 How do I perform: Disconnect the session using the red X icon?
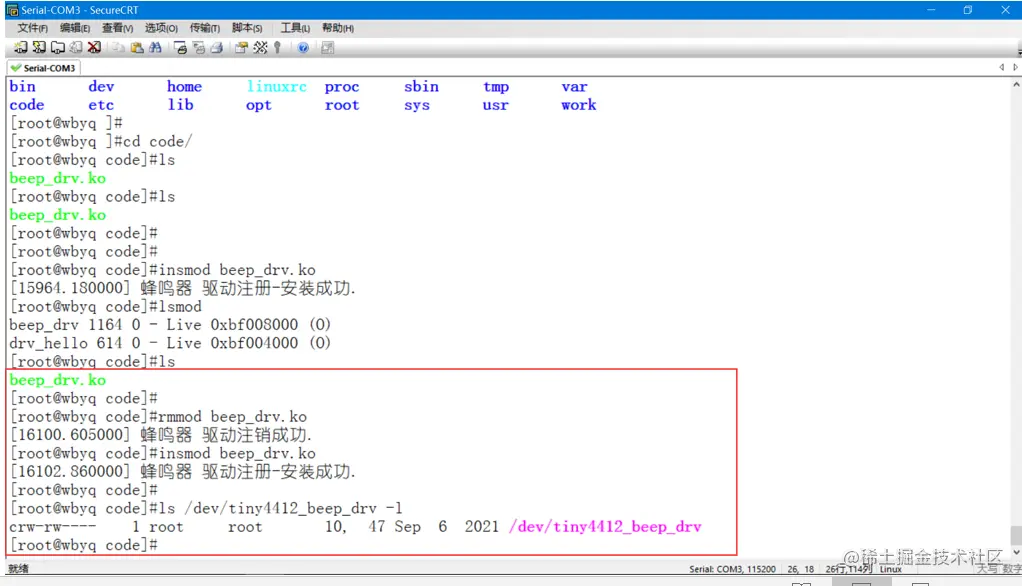(93, 48)
